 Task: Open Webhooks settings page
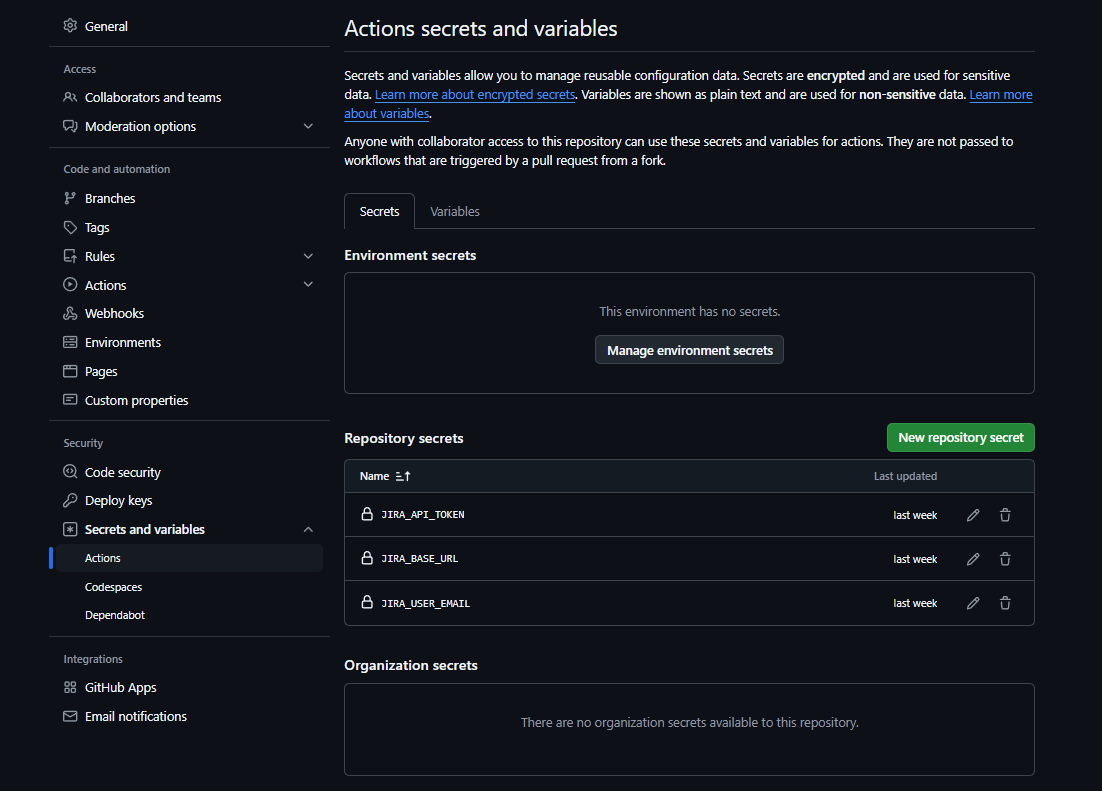click(x=114, y=314)
